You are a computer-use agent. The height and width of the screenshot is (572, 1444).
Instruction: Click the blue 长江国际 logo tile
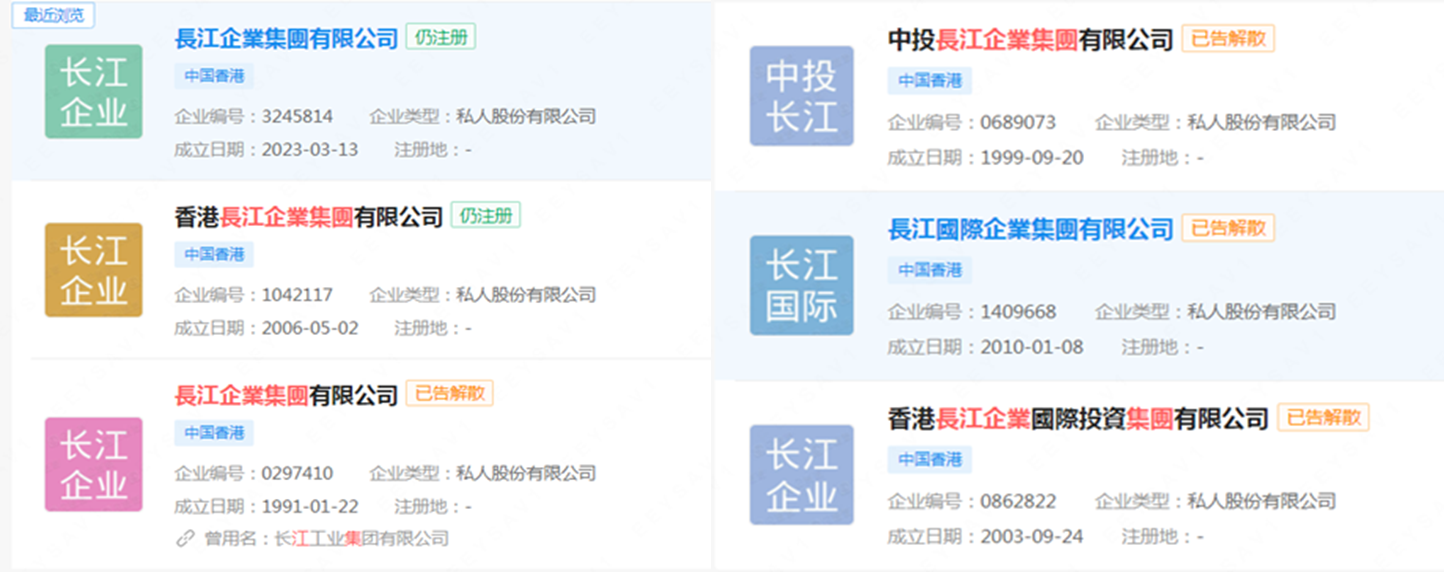coord(802,285)
